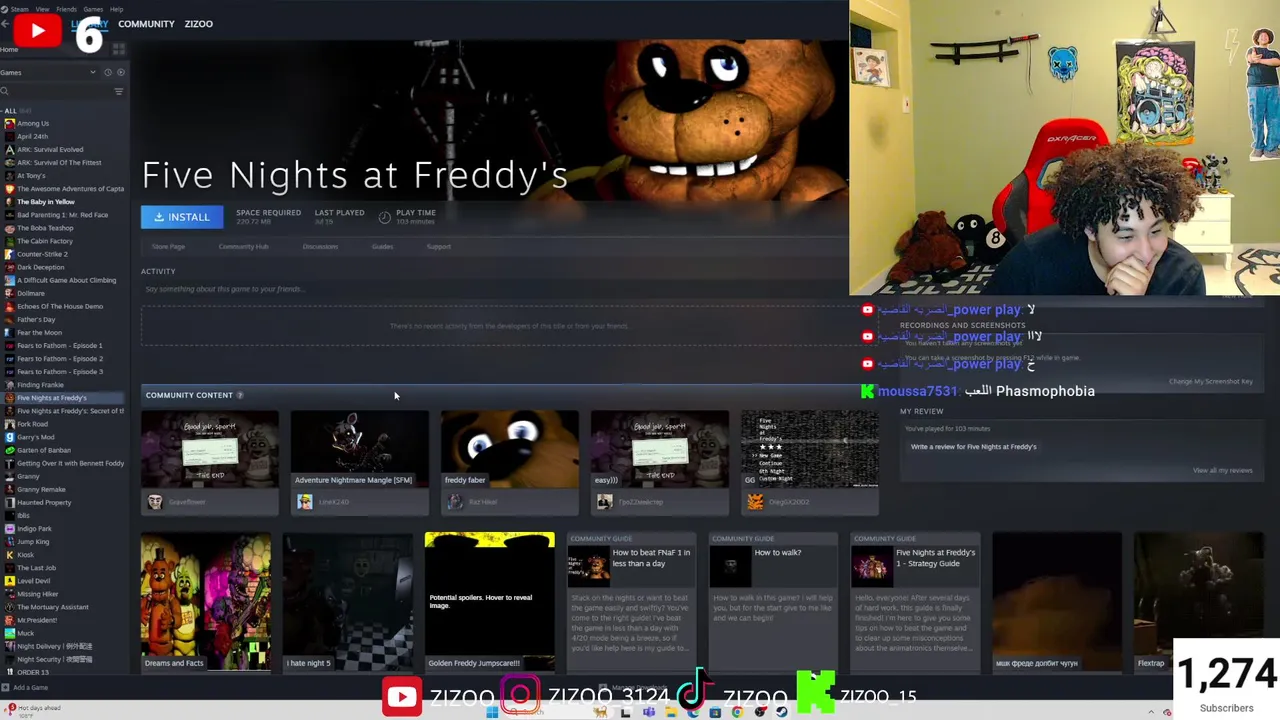Open the Discussions link

click(320, 247)
